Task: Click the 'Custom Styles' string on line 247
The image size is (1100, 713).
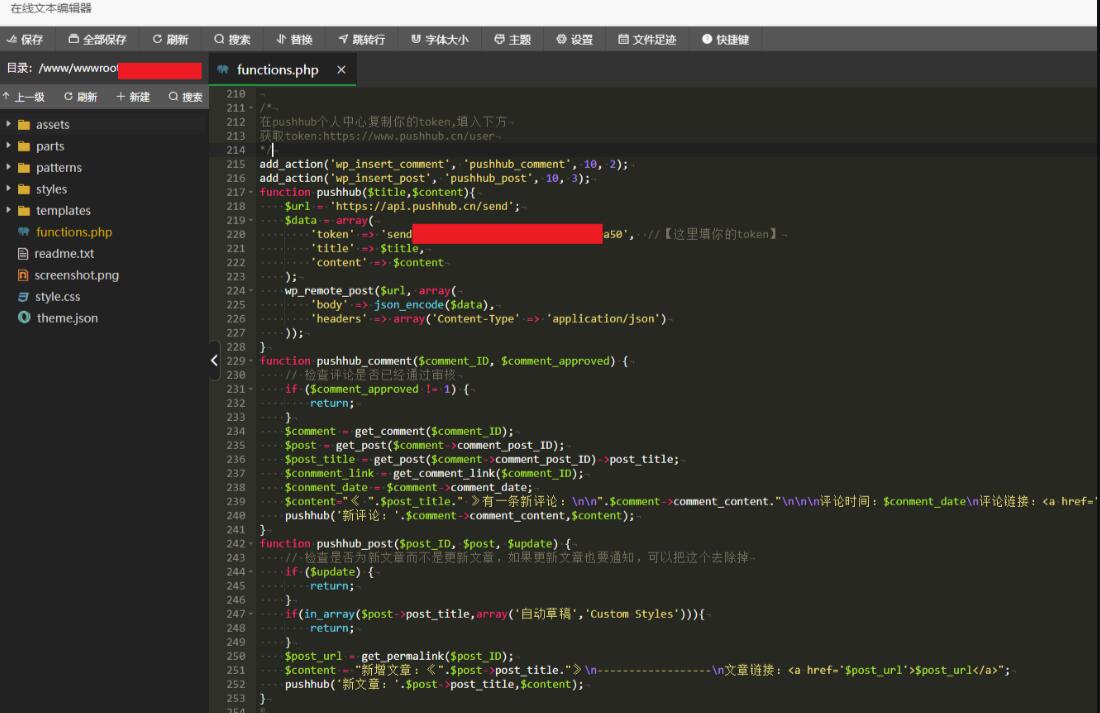Action: point(631,614)
